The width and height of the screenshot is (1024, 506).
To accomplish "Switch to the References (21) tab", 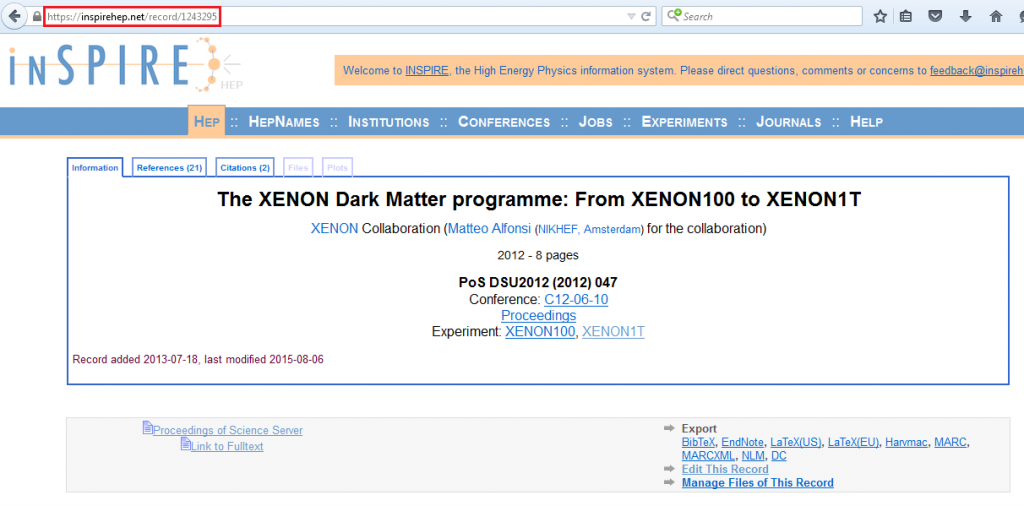I will point(169,168).
